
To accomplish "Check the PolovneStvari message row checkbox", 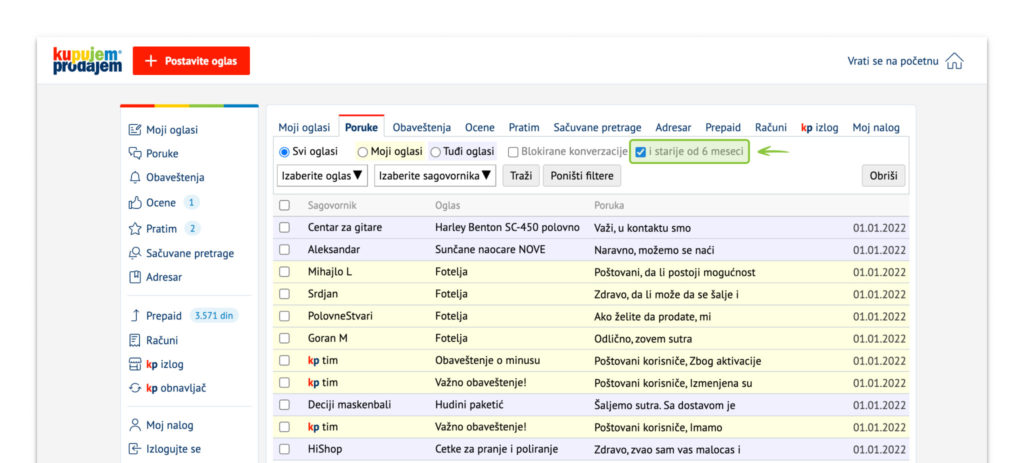I will tap(284, 316).
